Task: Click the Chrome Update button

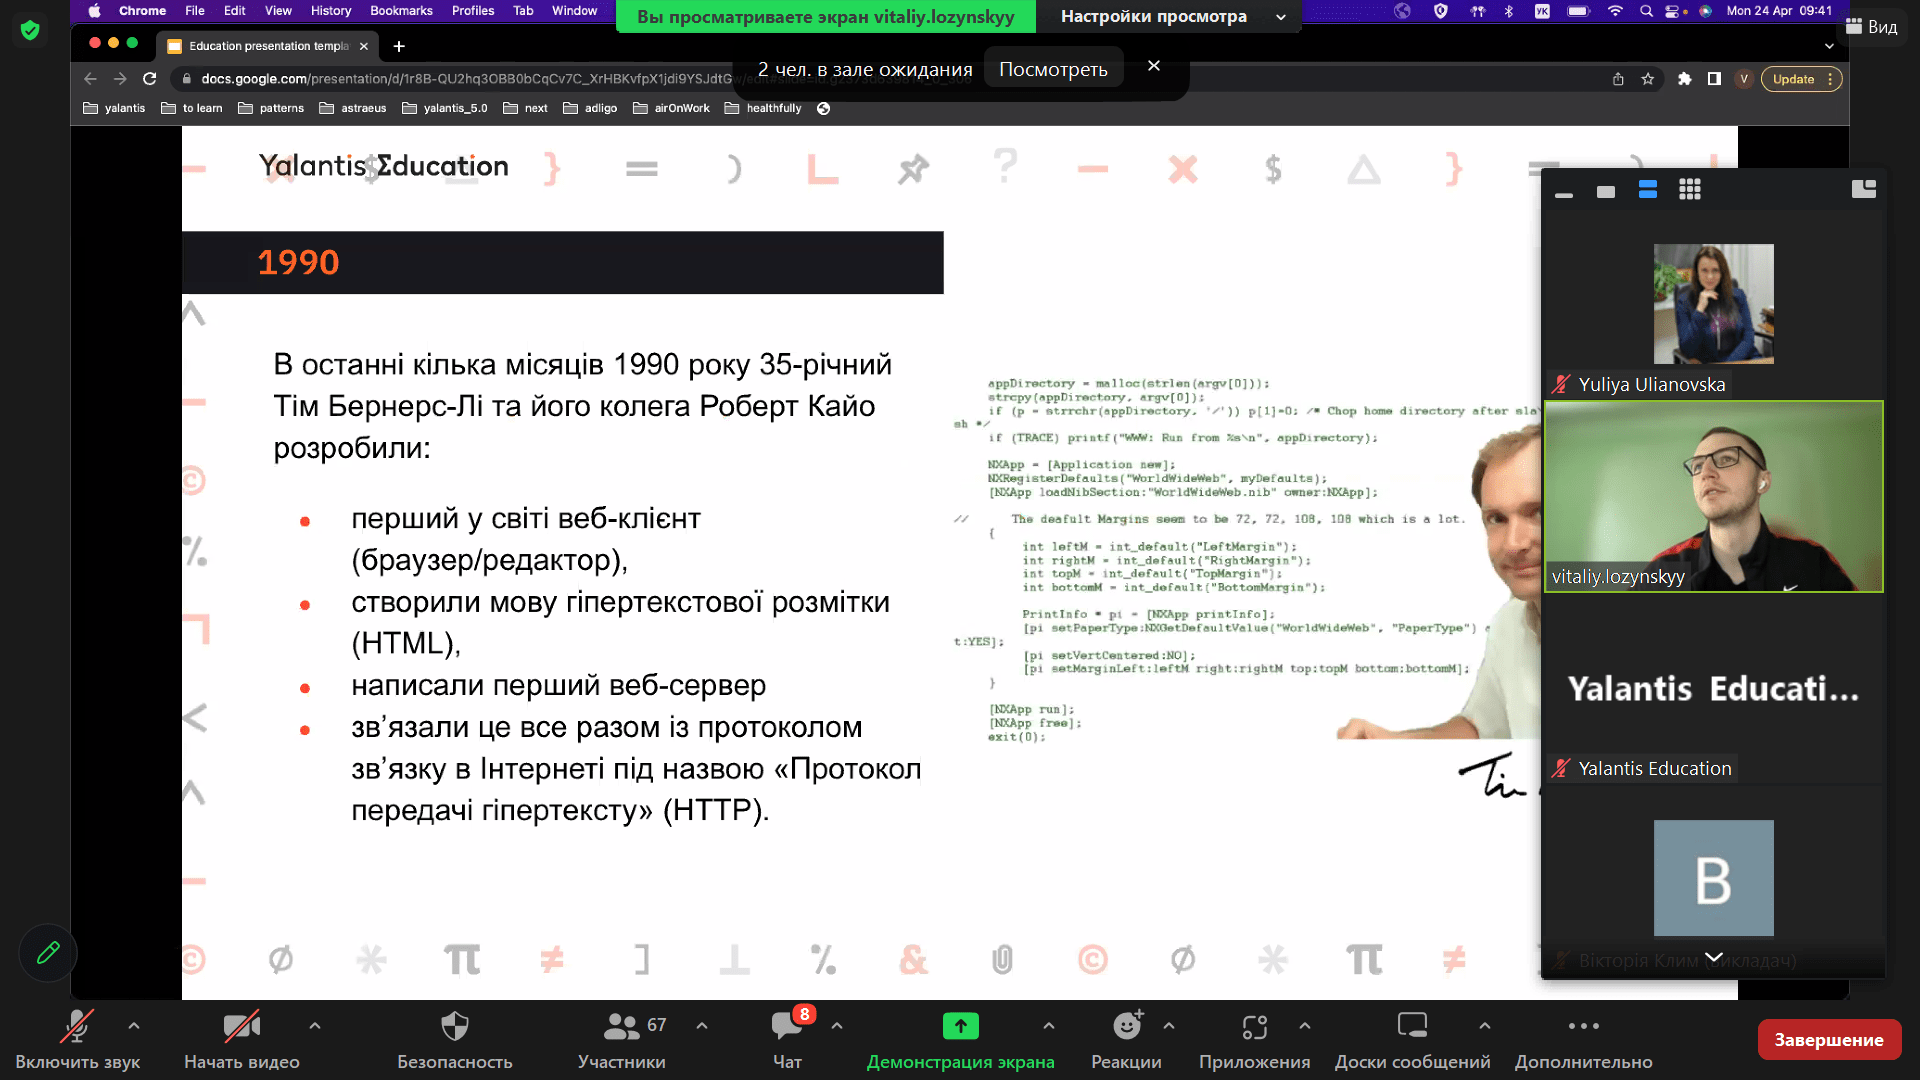Action: tap(1801, 79)
